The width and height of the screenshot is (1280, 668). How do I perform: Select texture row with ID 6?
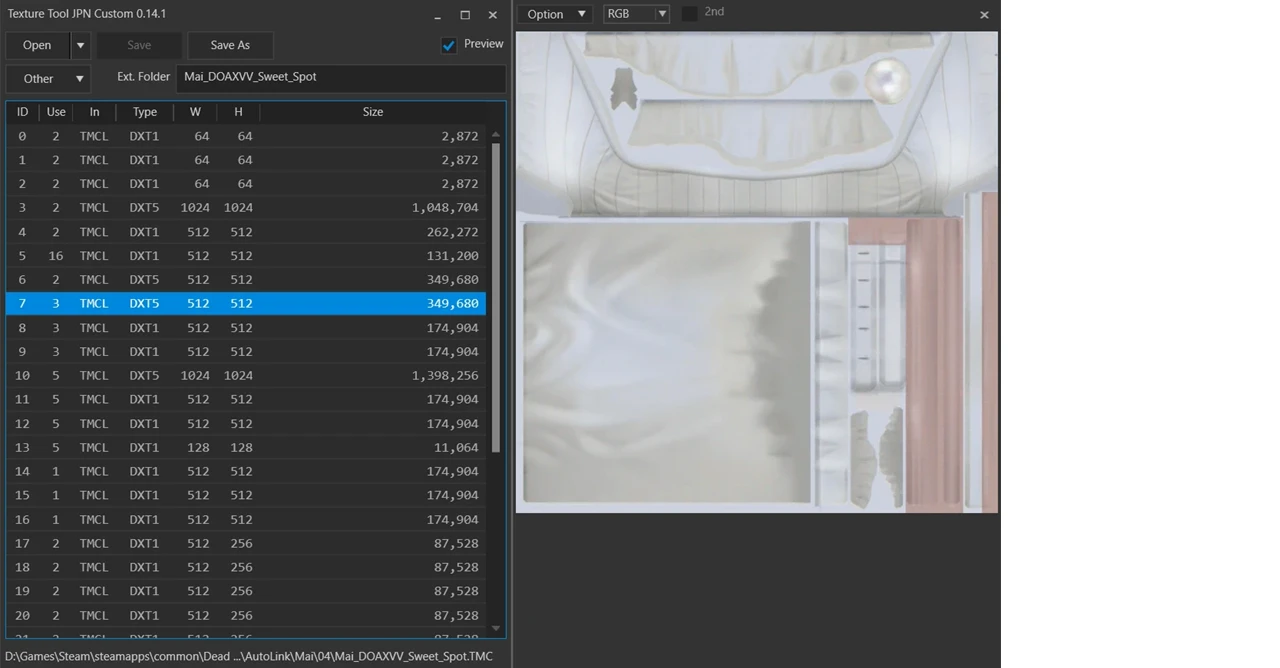[x=246, y=280]
